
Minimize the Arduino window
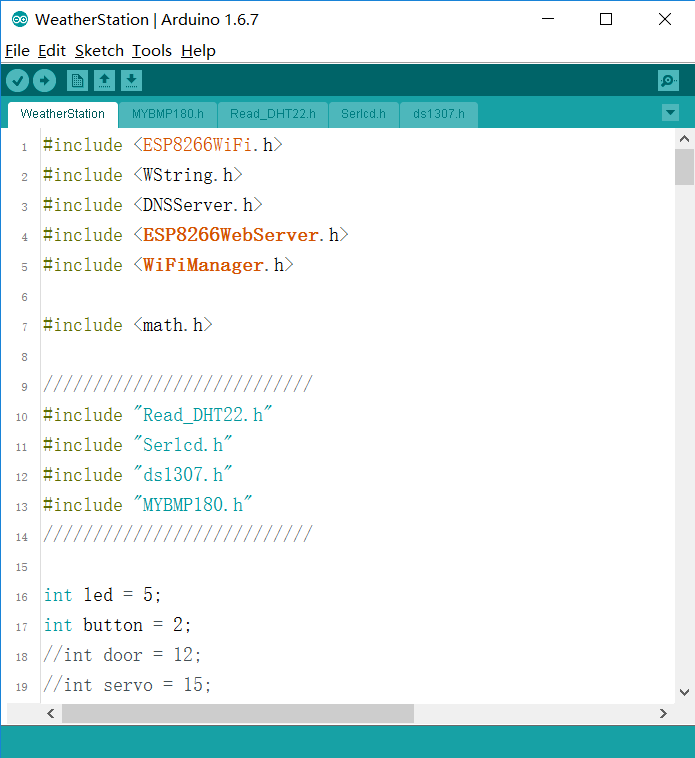548,19
